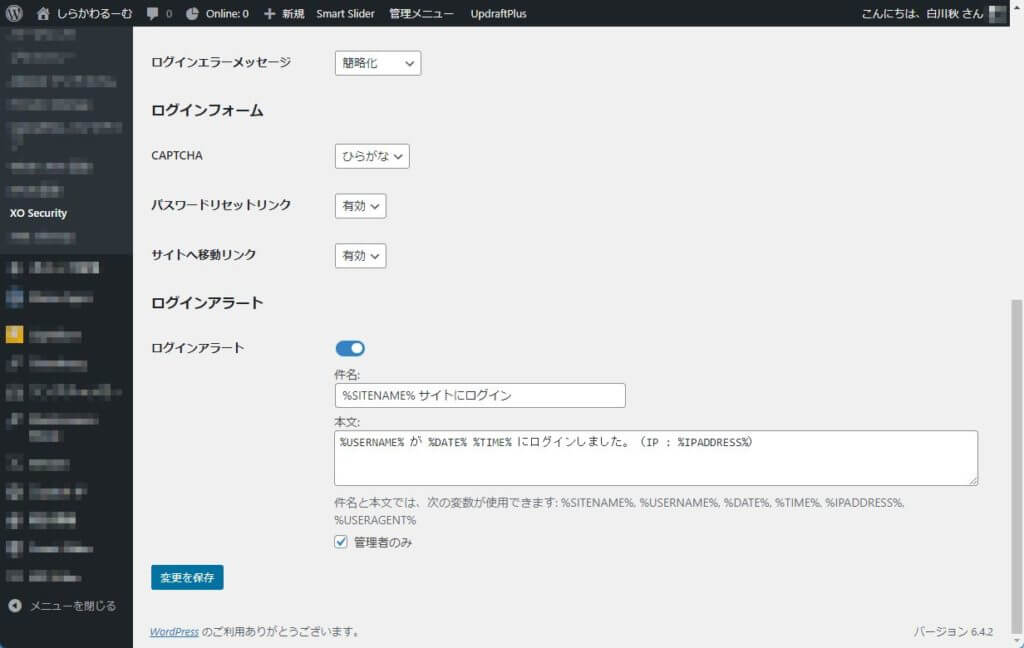Screen dimensions: 1024x648
Task: Open UpdraftPlus in the admin bar
Action: [x=498, y=14]
